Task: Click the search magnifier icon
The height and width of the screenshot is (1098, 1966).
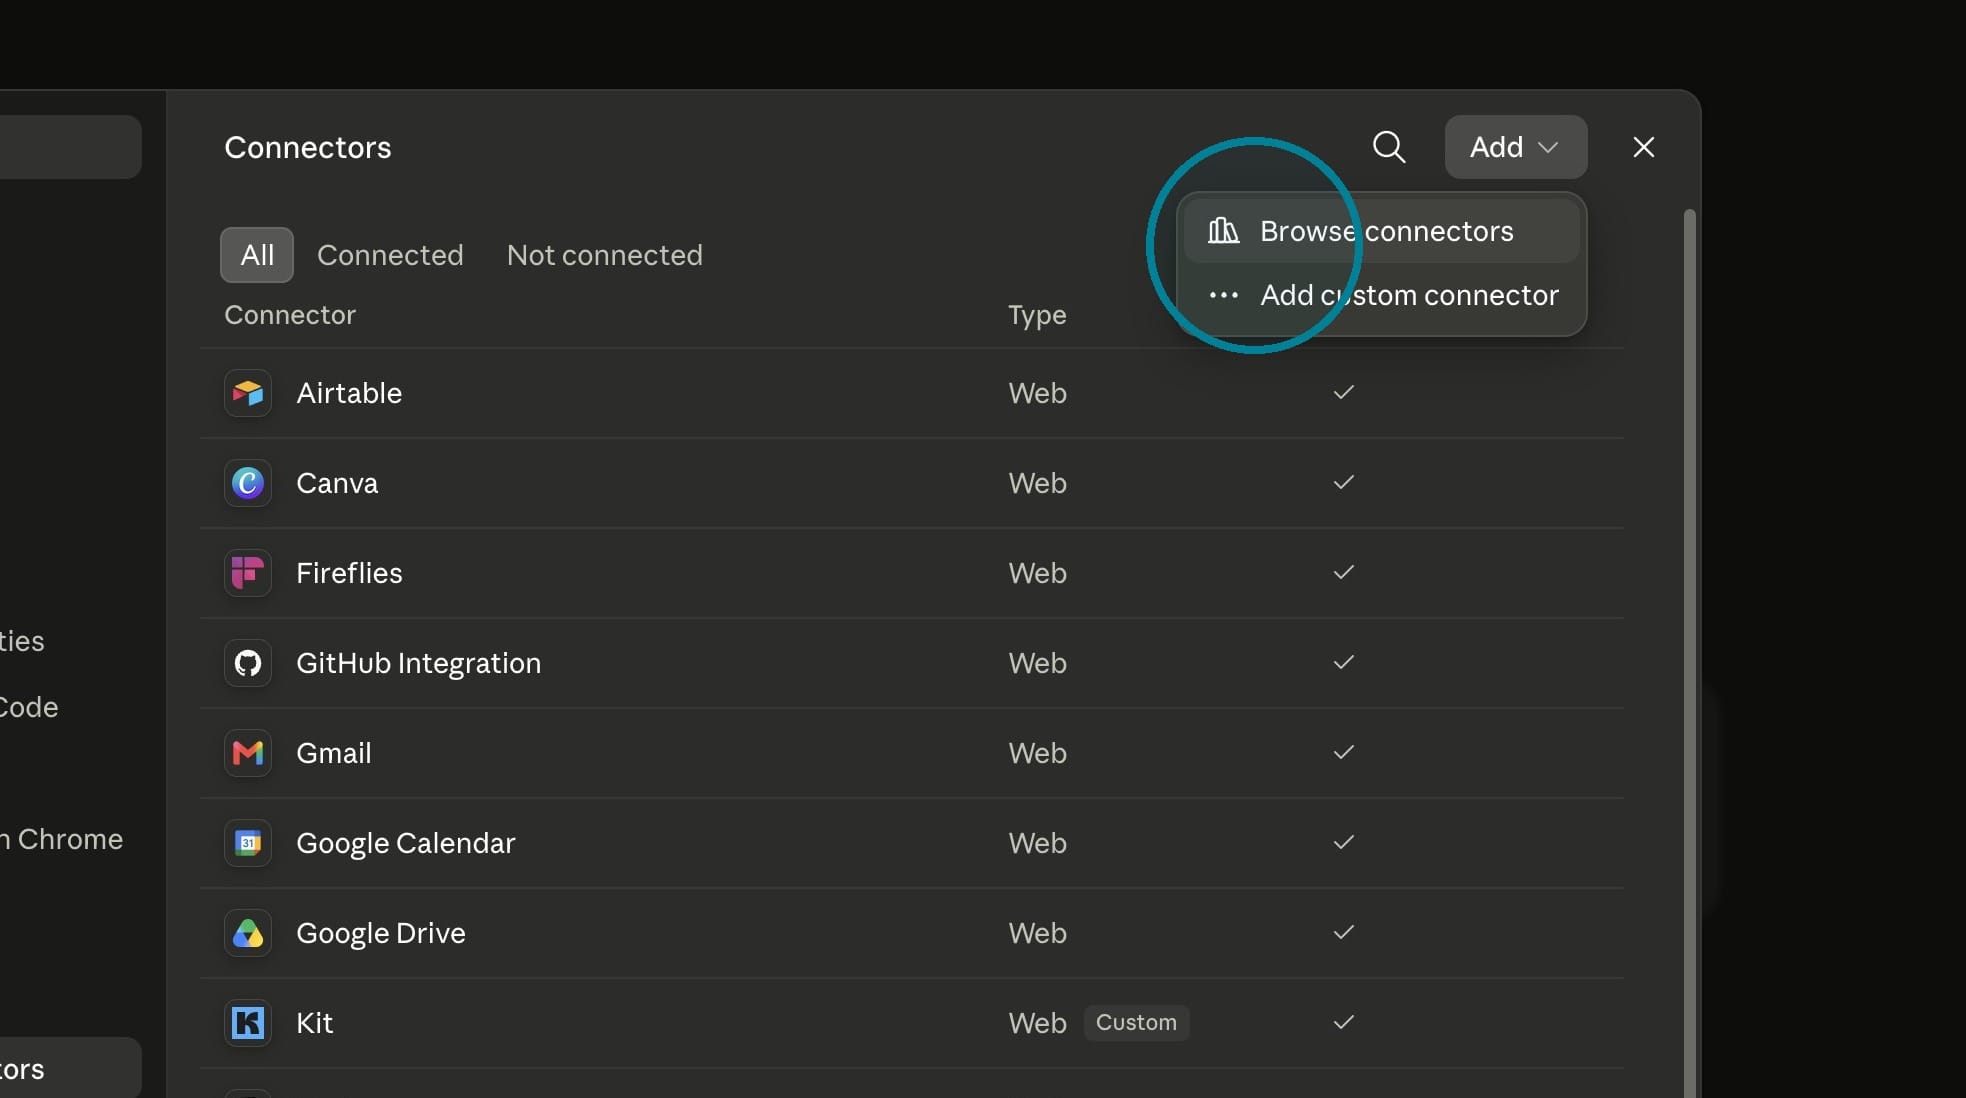Action: [1389, 147]
